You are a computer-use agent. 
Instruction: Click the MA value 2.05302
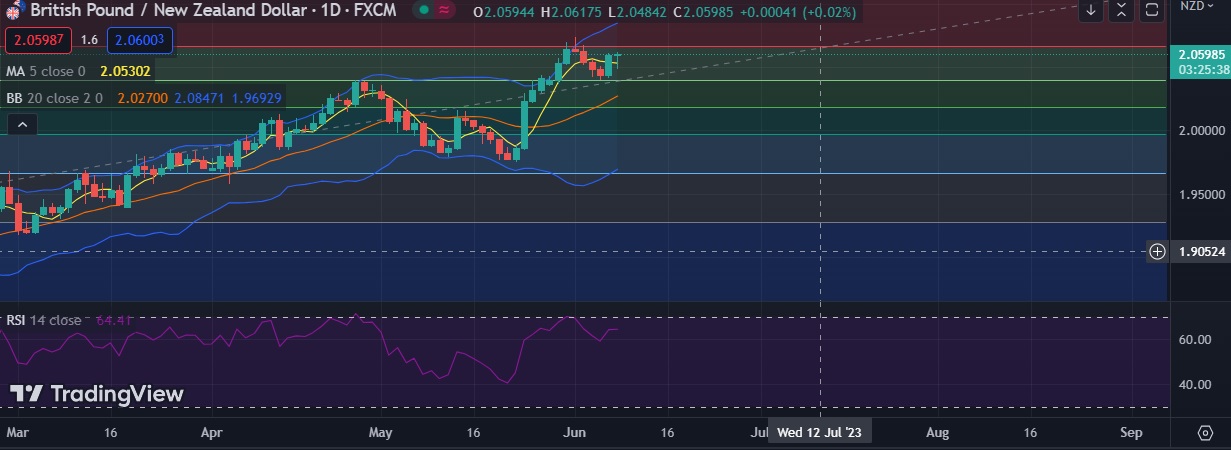point(125,72)
